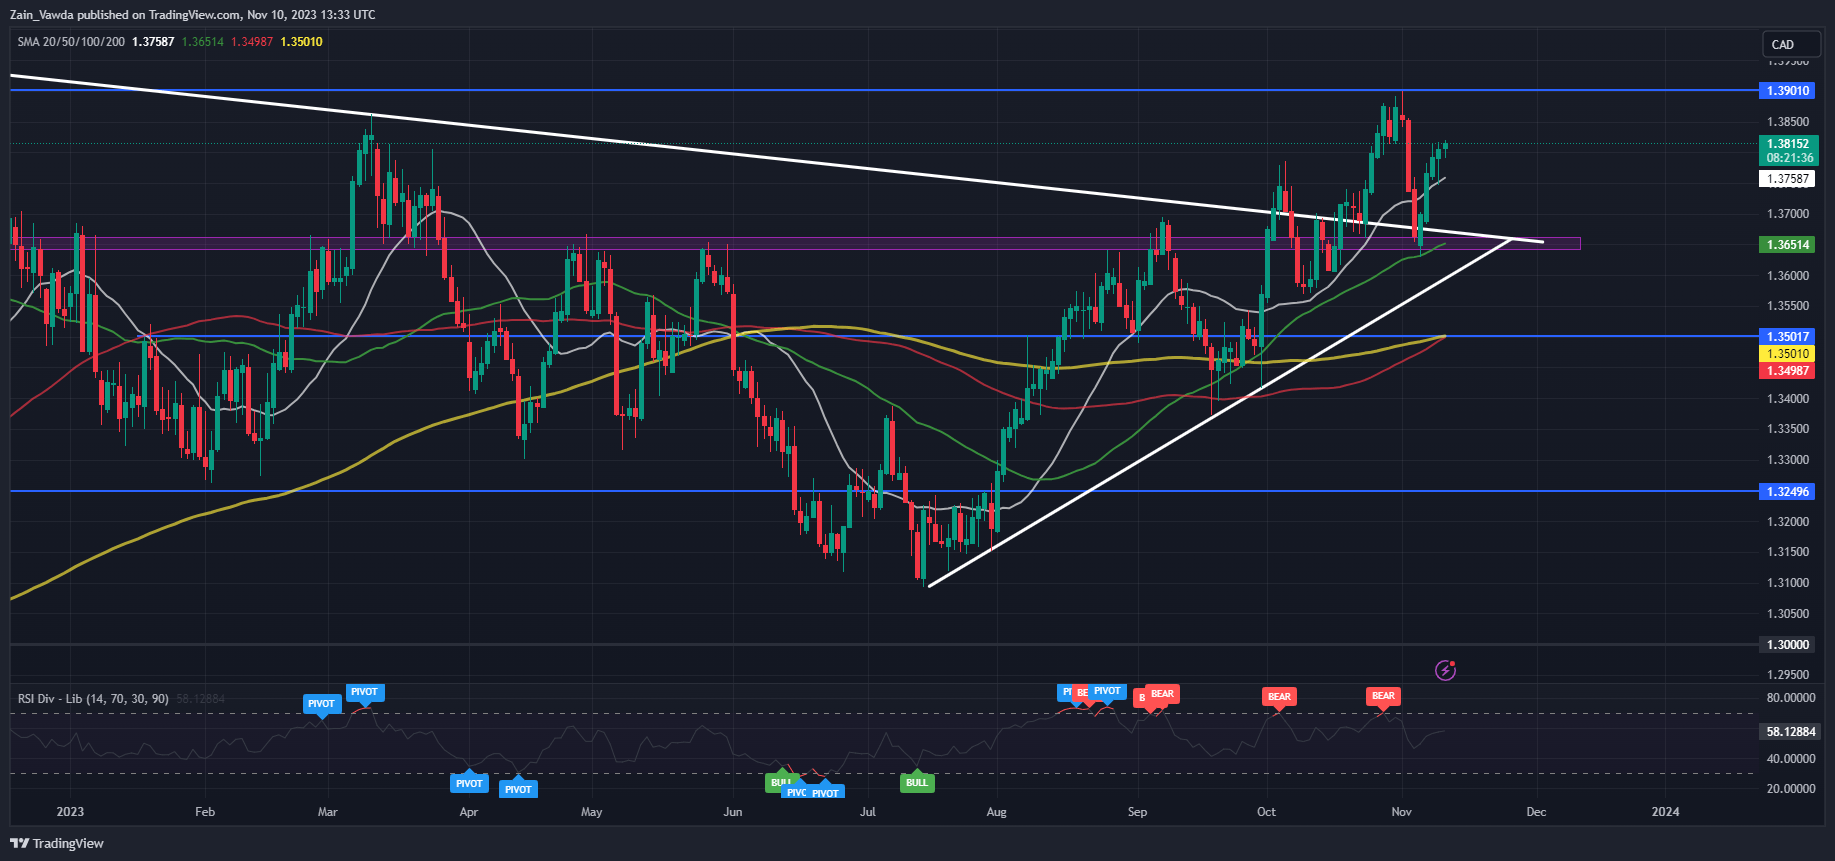Click the 2024 label on the time axis

pyautogui.click(x=1665, y=812)
